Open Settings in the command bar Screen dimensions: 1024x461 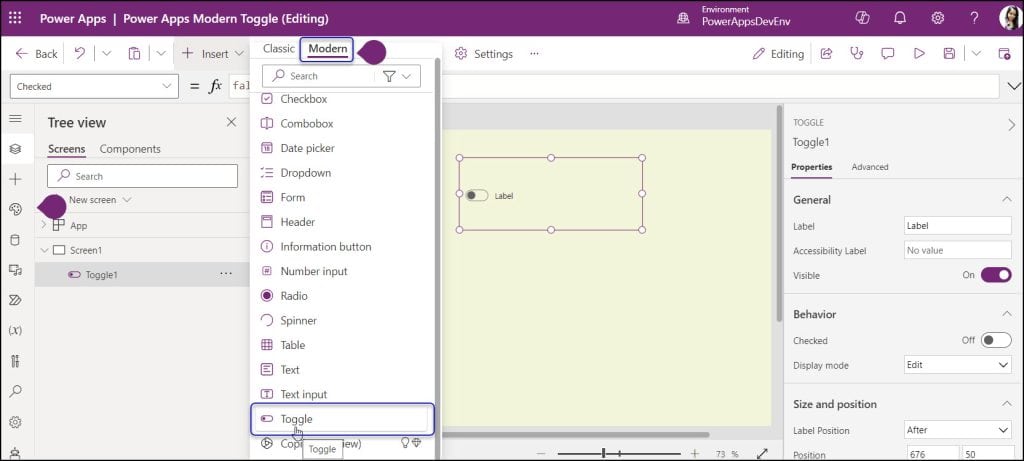coord(484,54)
